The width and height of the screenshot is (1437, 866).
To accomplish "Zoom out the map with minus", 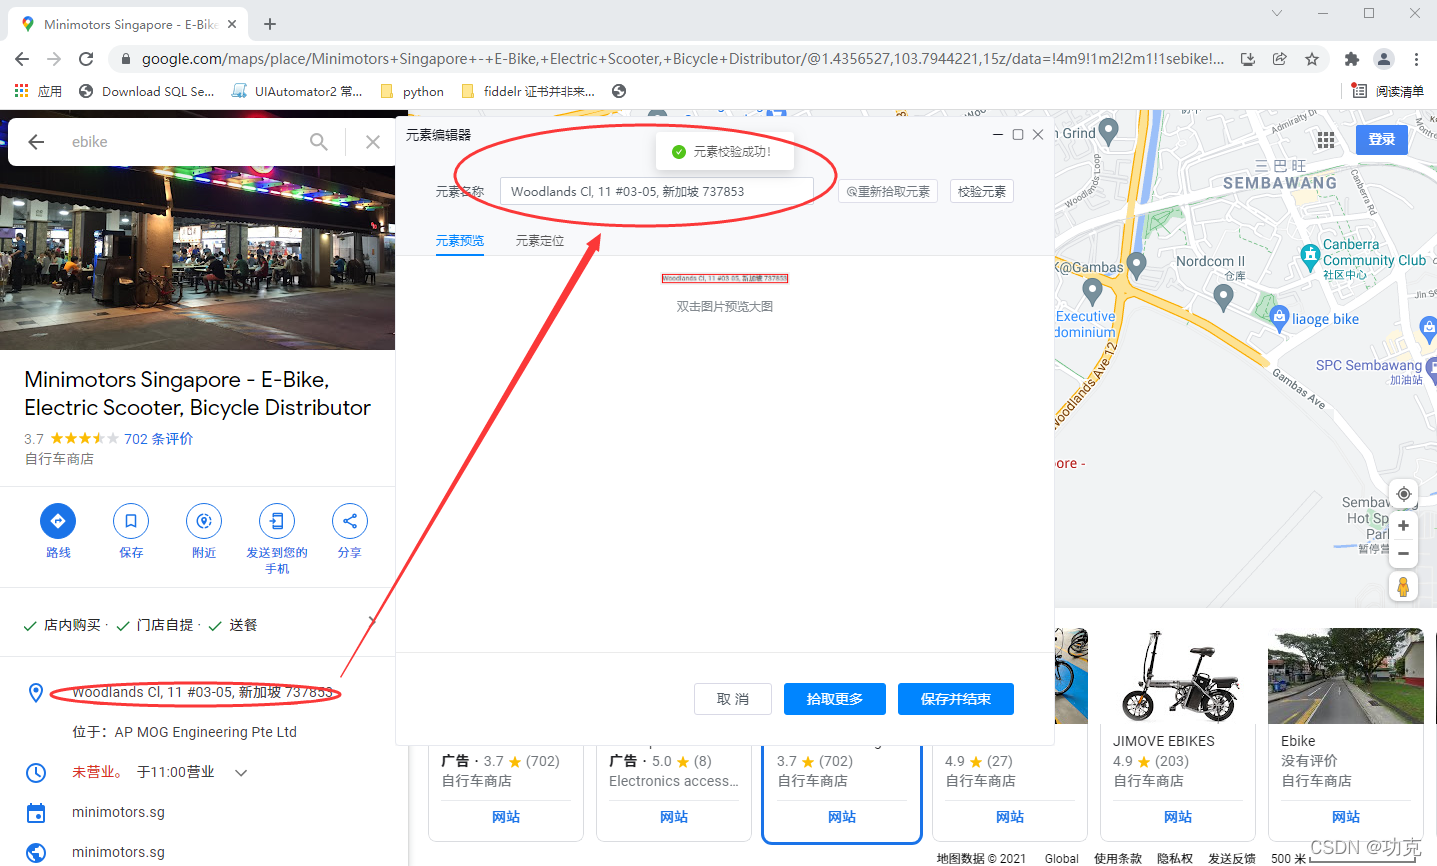I will [x=1404, y=553].
